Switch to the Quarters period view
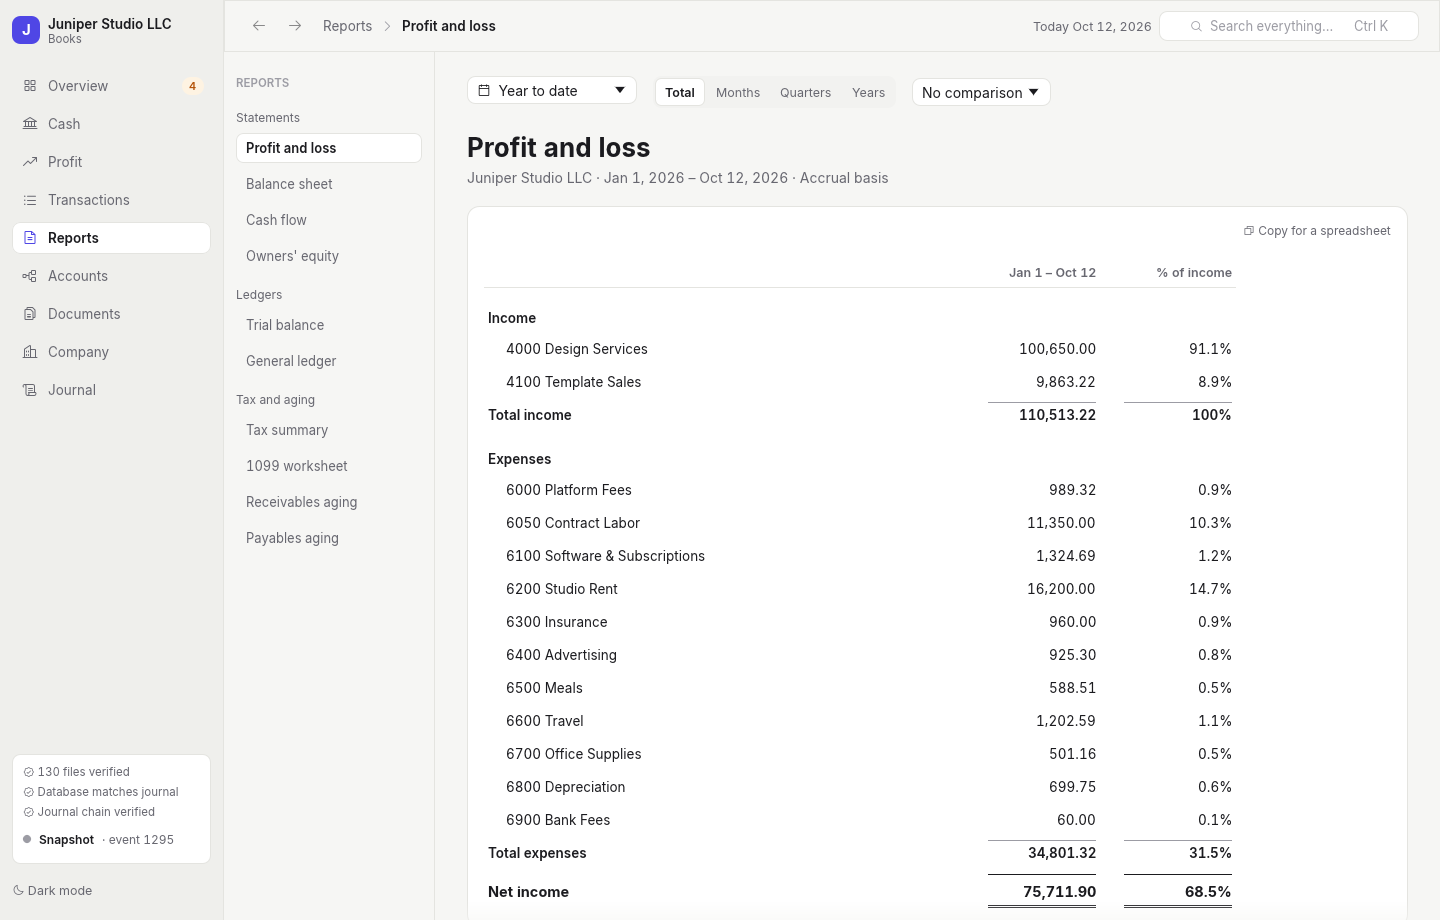Viewport: 1440px width, 920px height. click(805, 92)
